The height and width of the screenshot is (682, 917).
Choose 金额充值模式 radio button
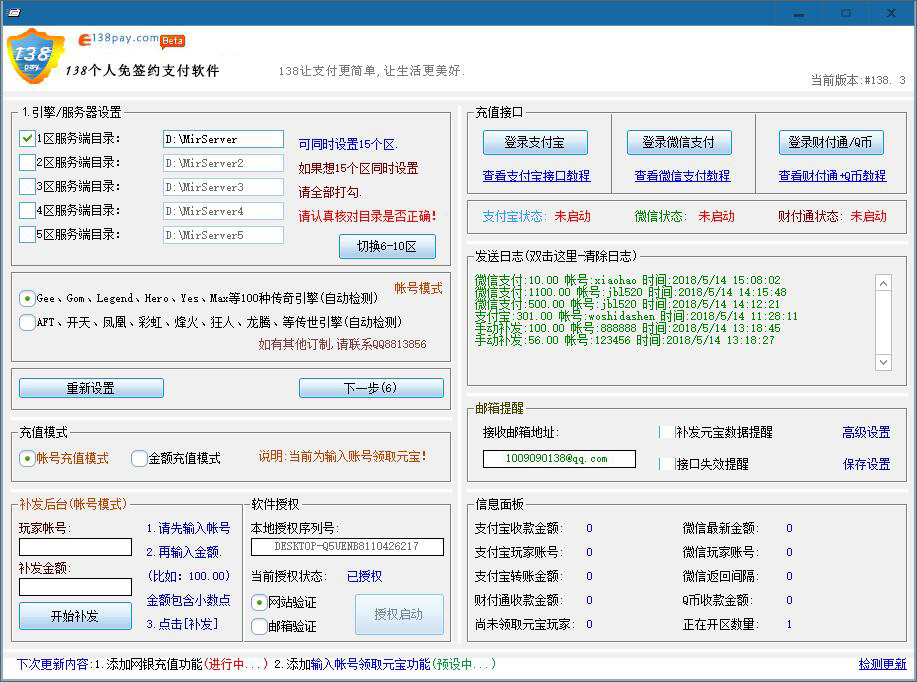pos(139,458)
